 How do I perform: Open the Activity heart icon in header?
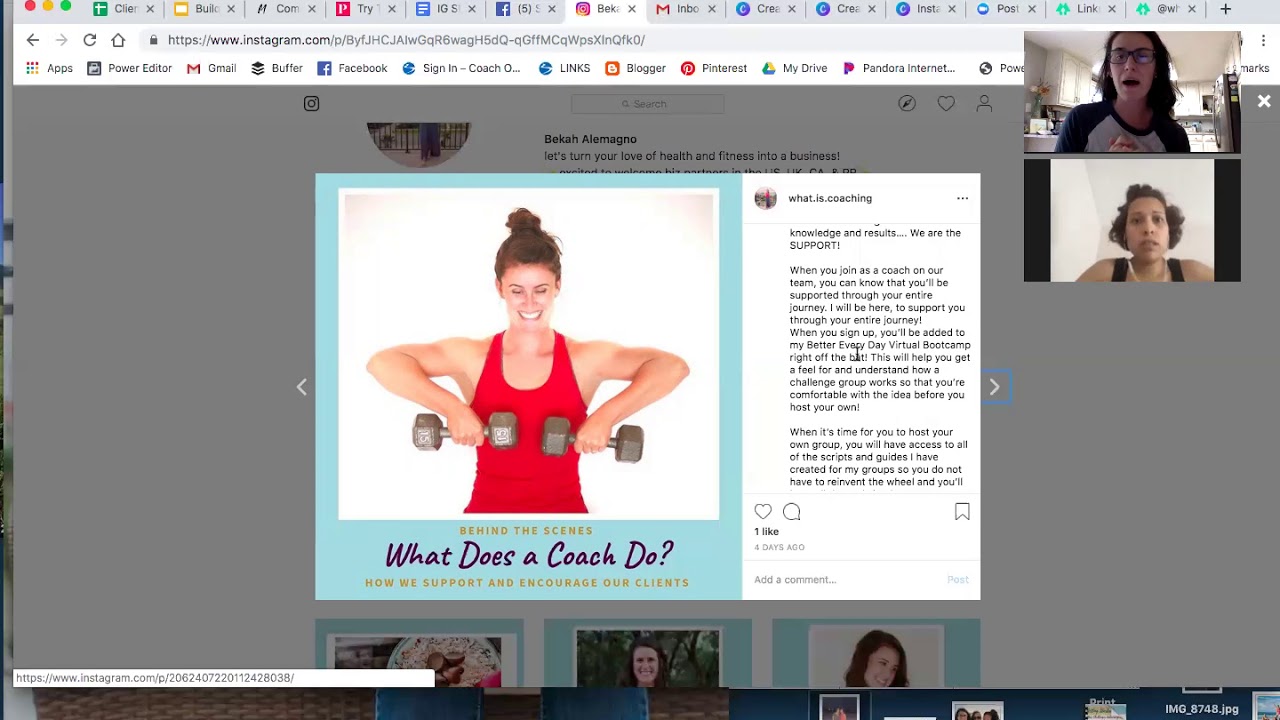(x=946, y=104)
